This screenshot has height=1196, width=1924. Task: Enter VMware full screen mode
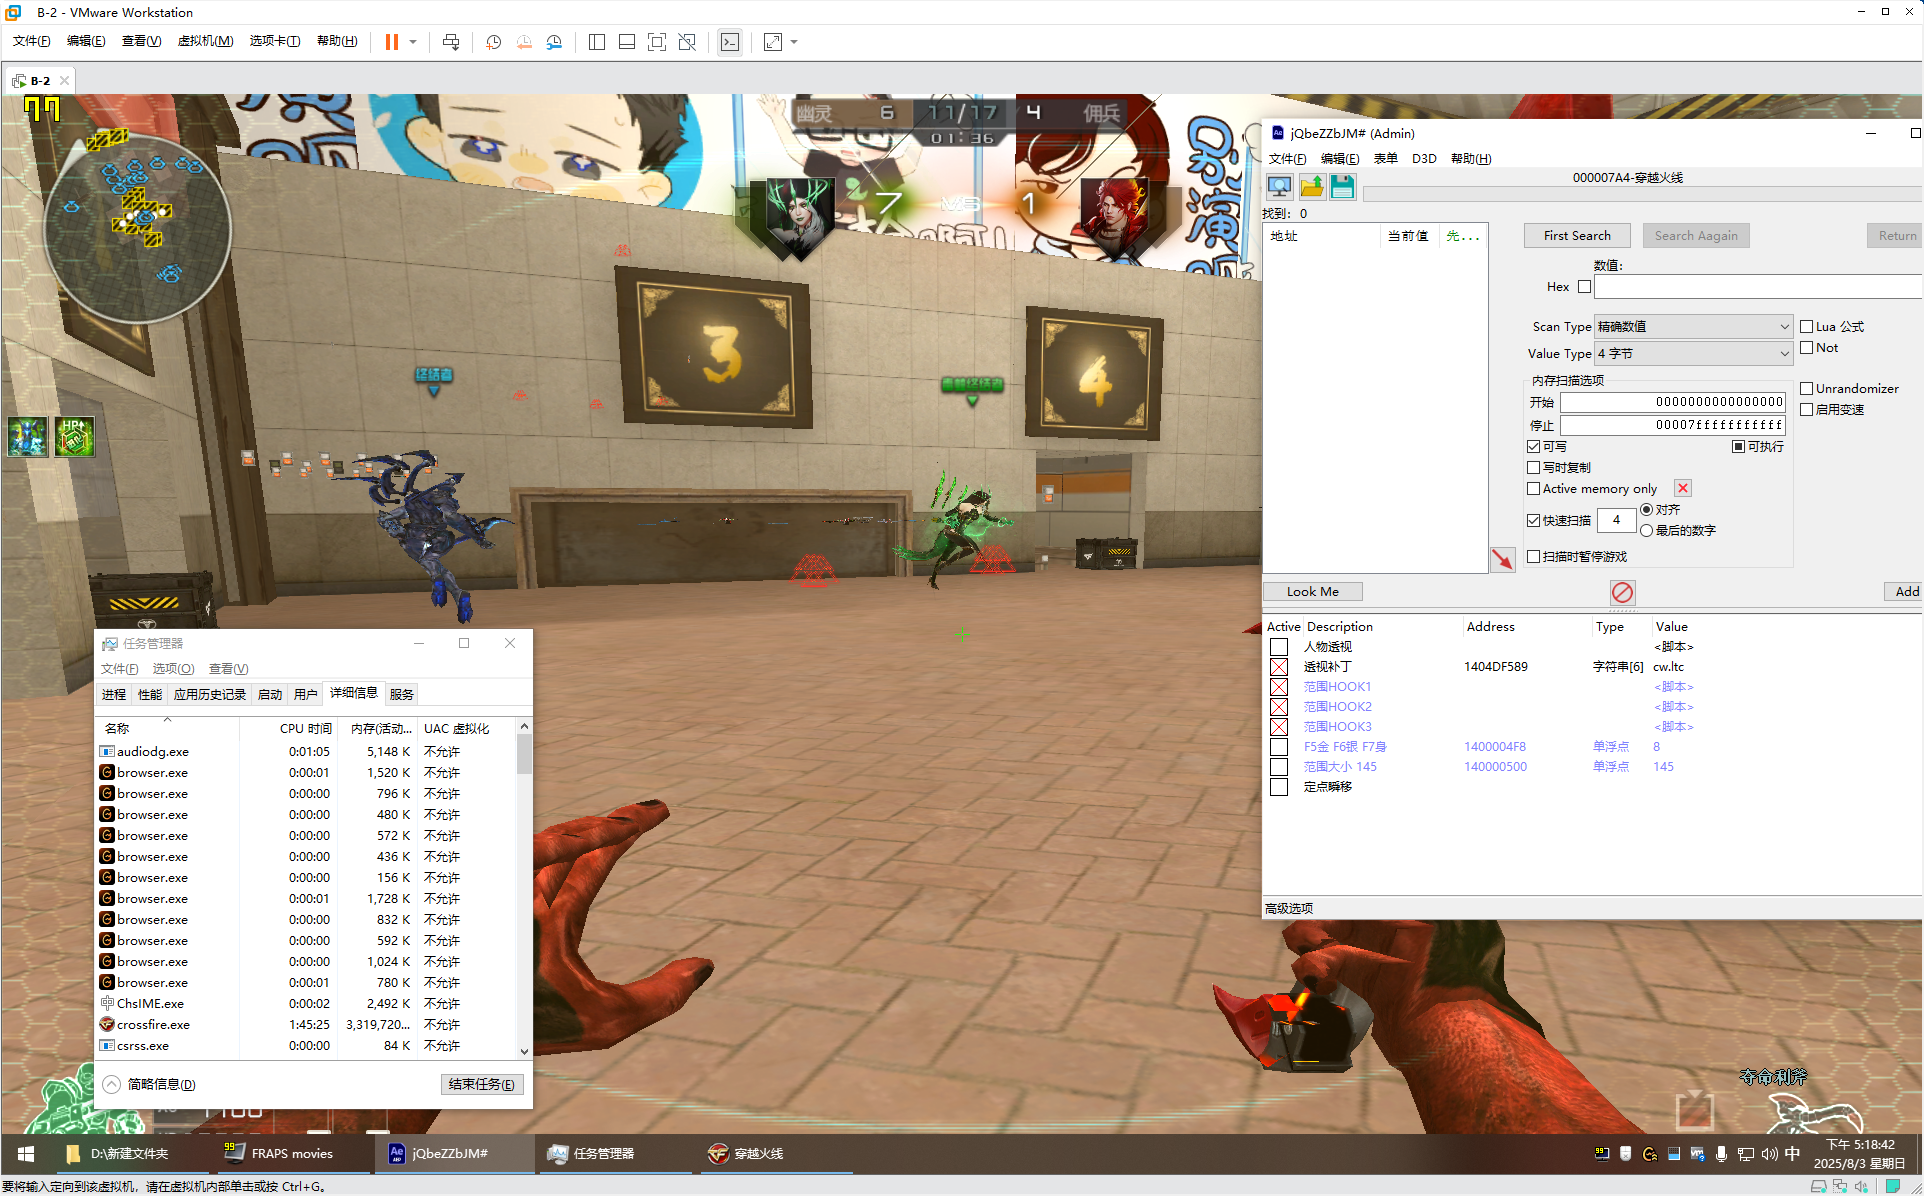tap(657, 42)
